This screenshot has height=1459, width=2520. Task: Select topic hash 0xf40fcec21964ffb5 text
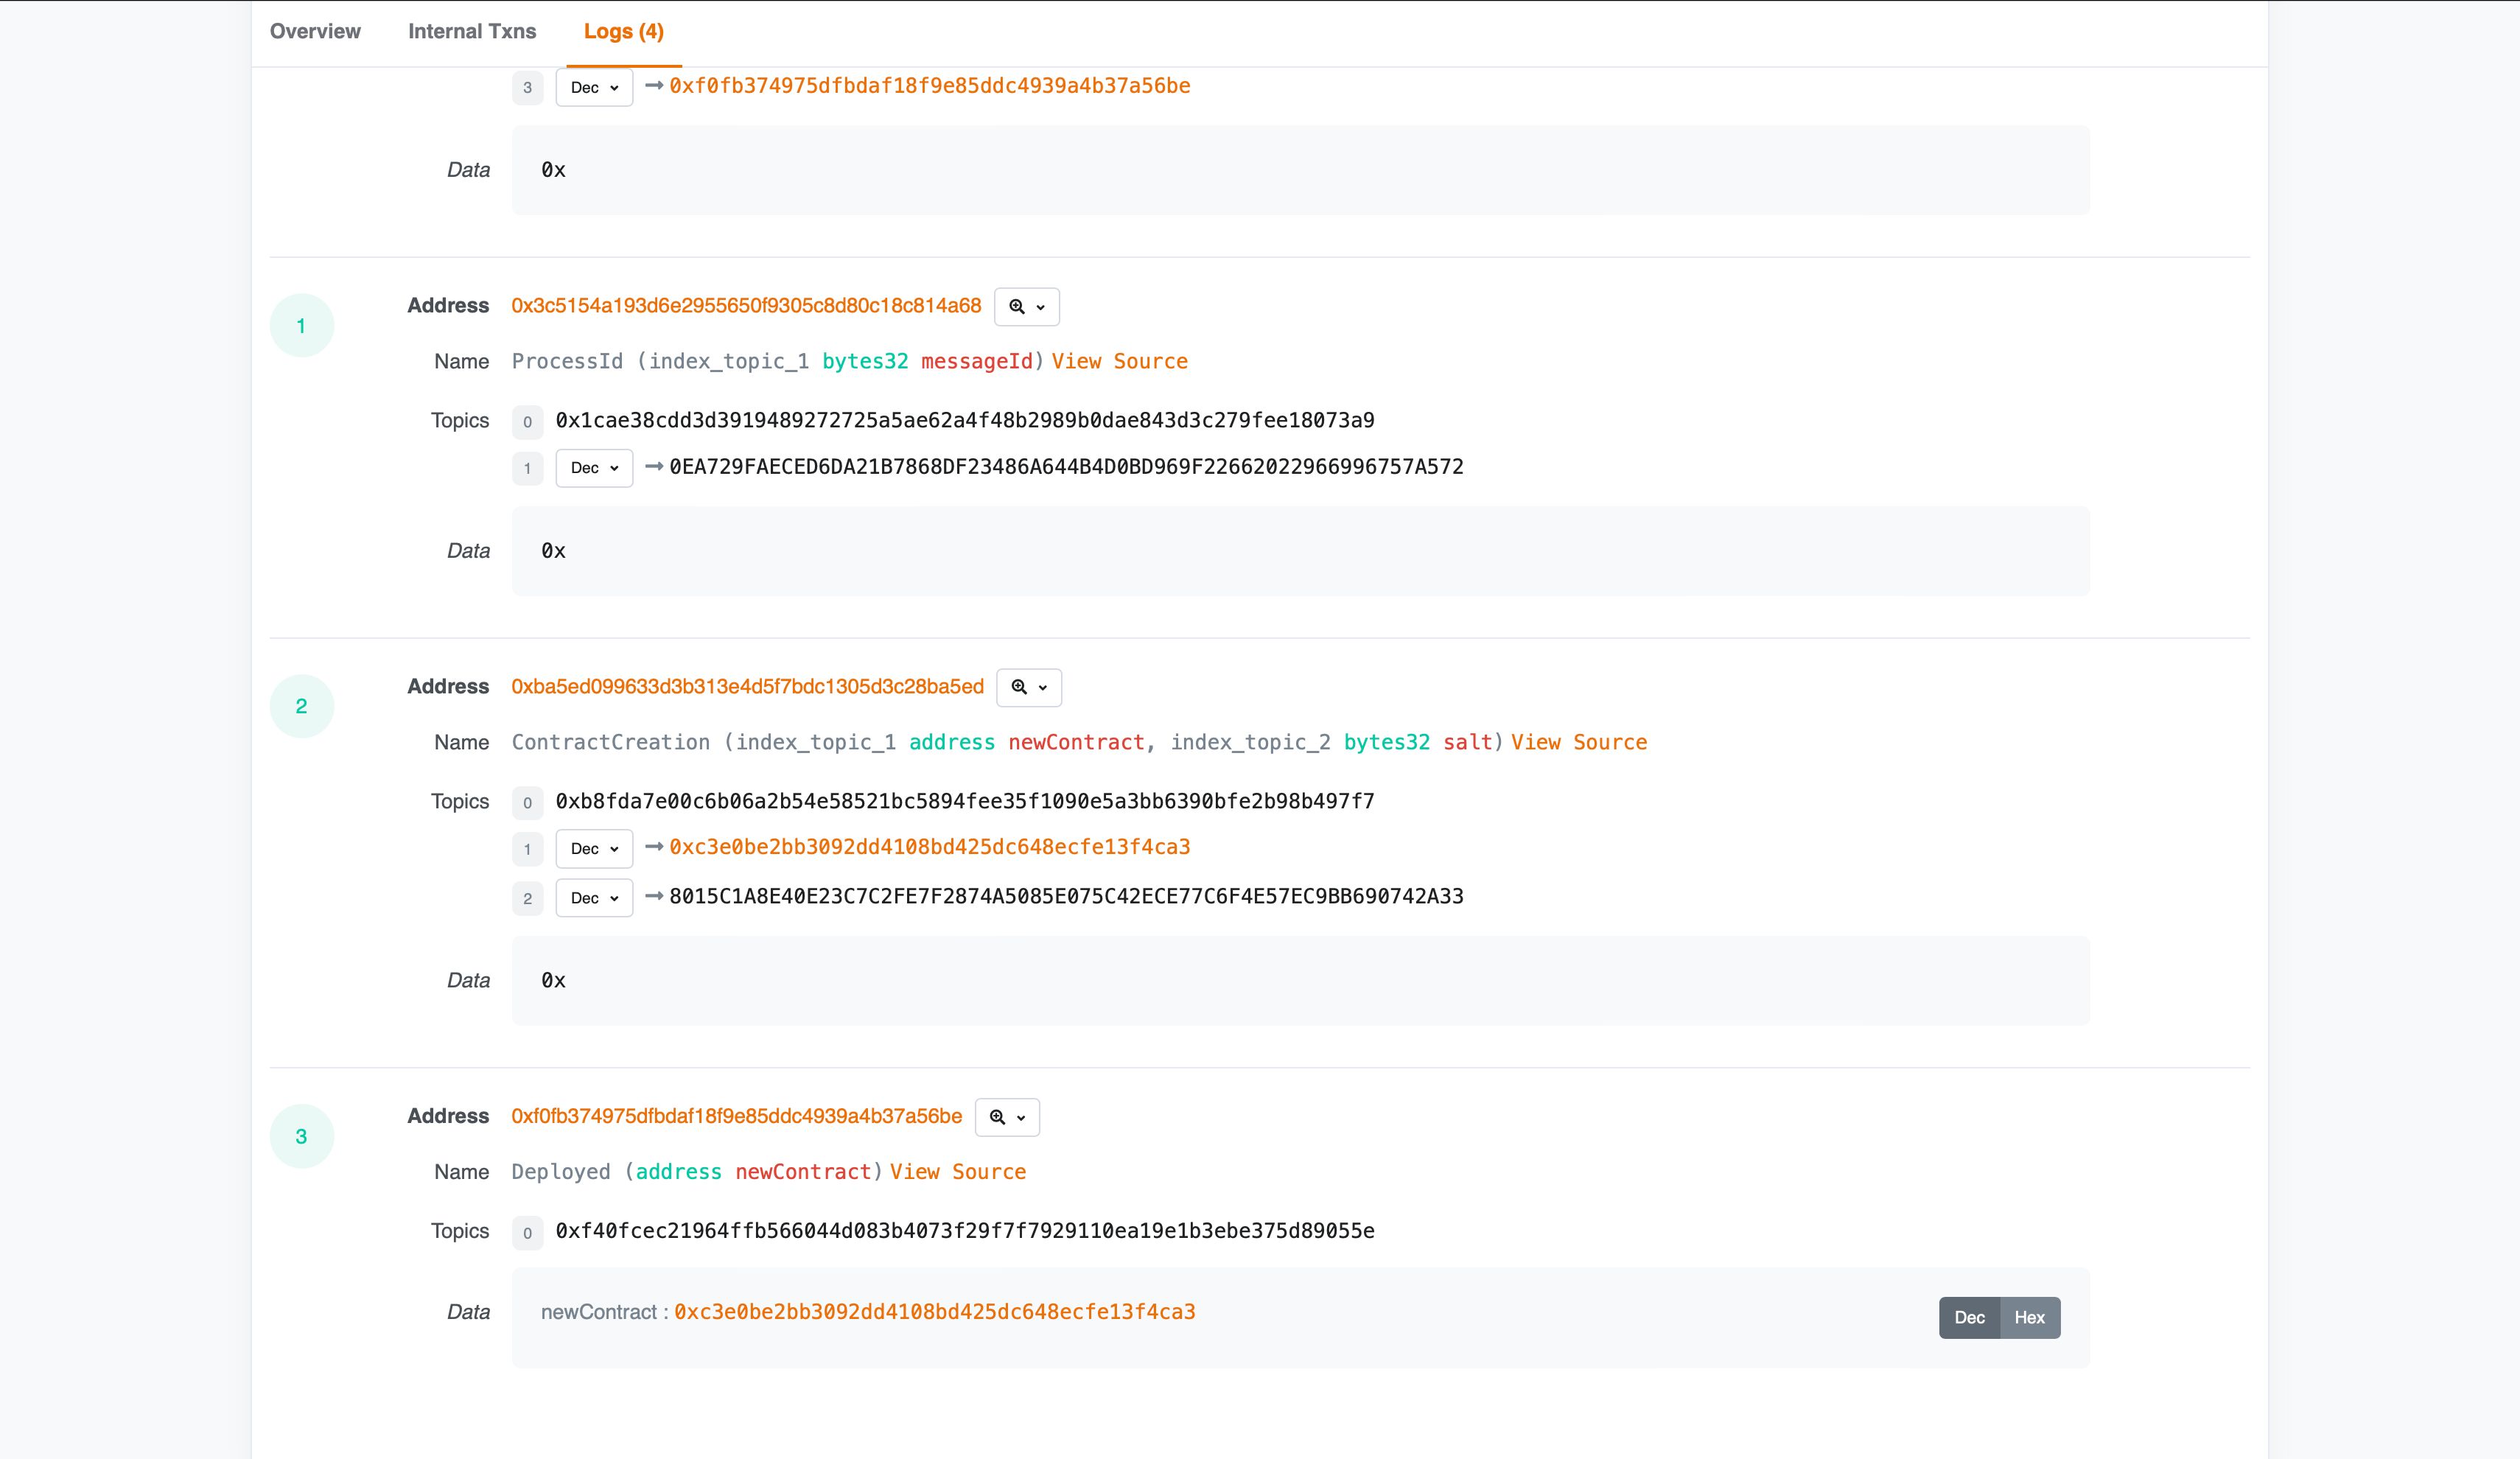click(x=965, y=1231)
